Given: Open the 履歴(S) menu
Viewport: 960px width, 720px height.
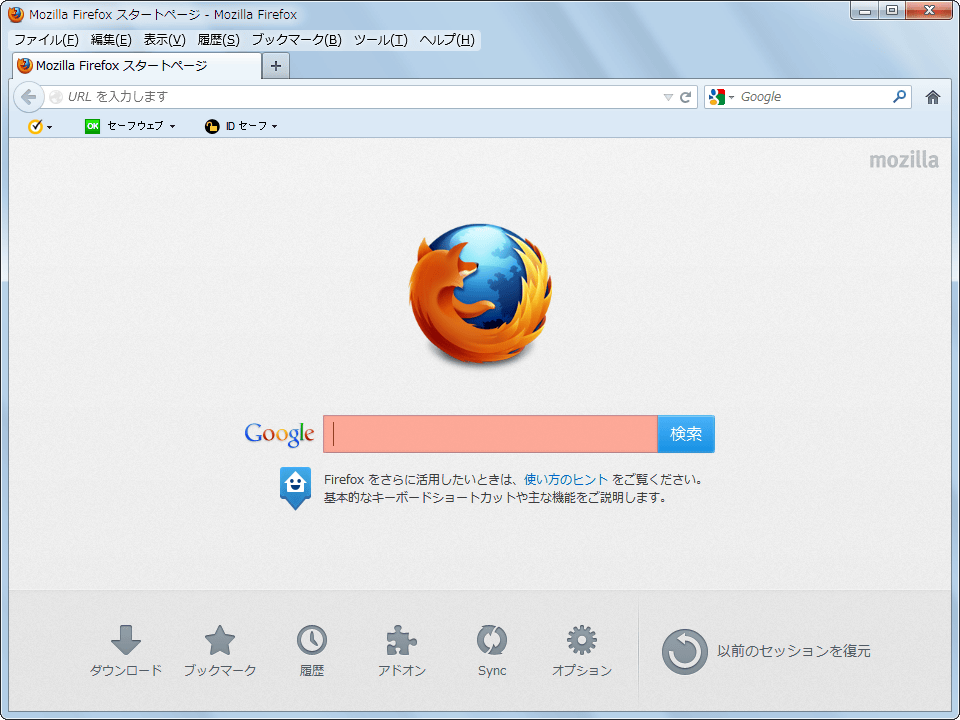Looking at the screenshot, I should [x=219, y=40].
